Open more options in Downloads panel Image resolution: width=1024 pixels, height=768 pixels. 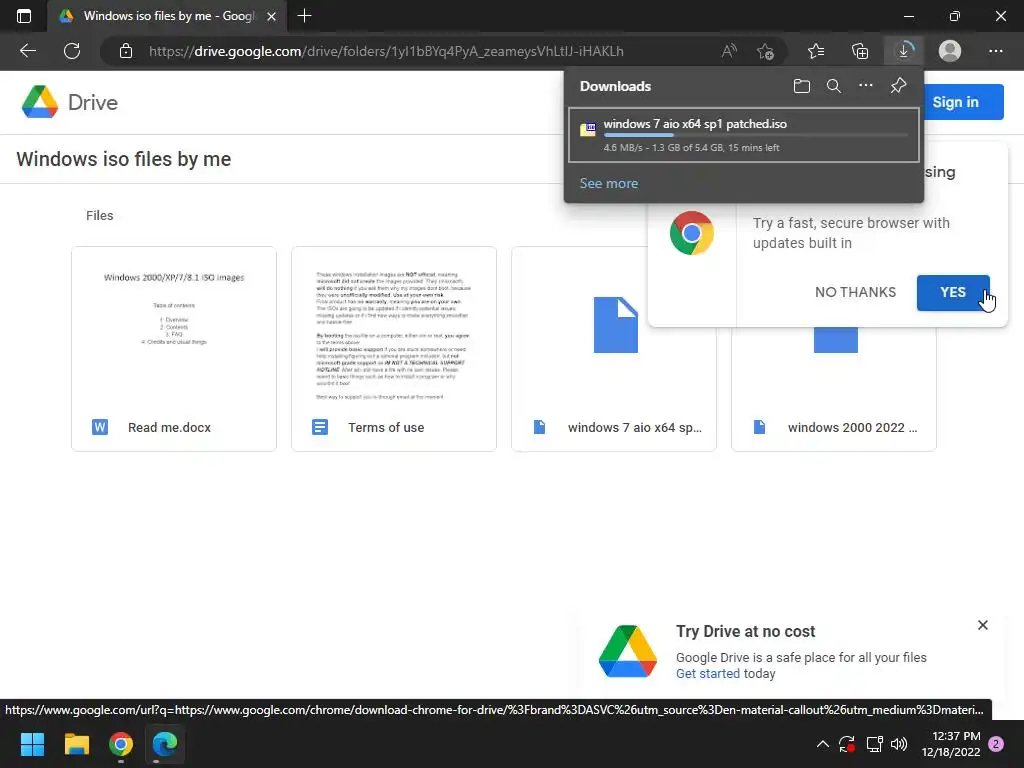pos(865,86)
